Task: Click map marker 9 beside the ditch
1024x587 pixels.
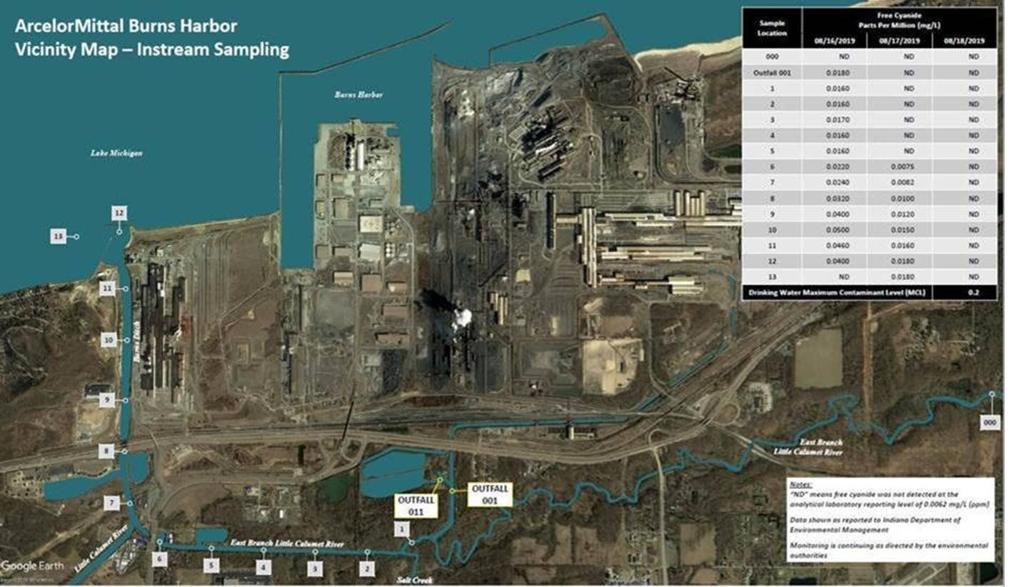Action: pyautogui.click(x=107, y=400)
